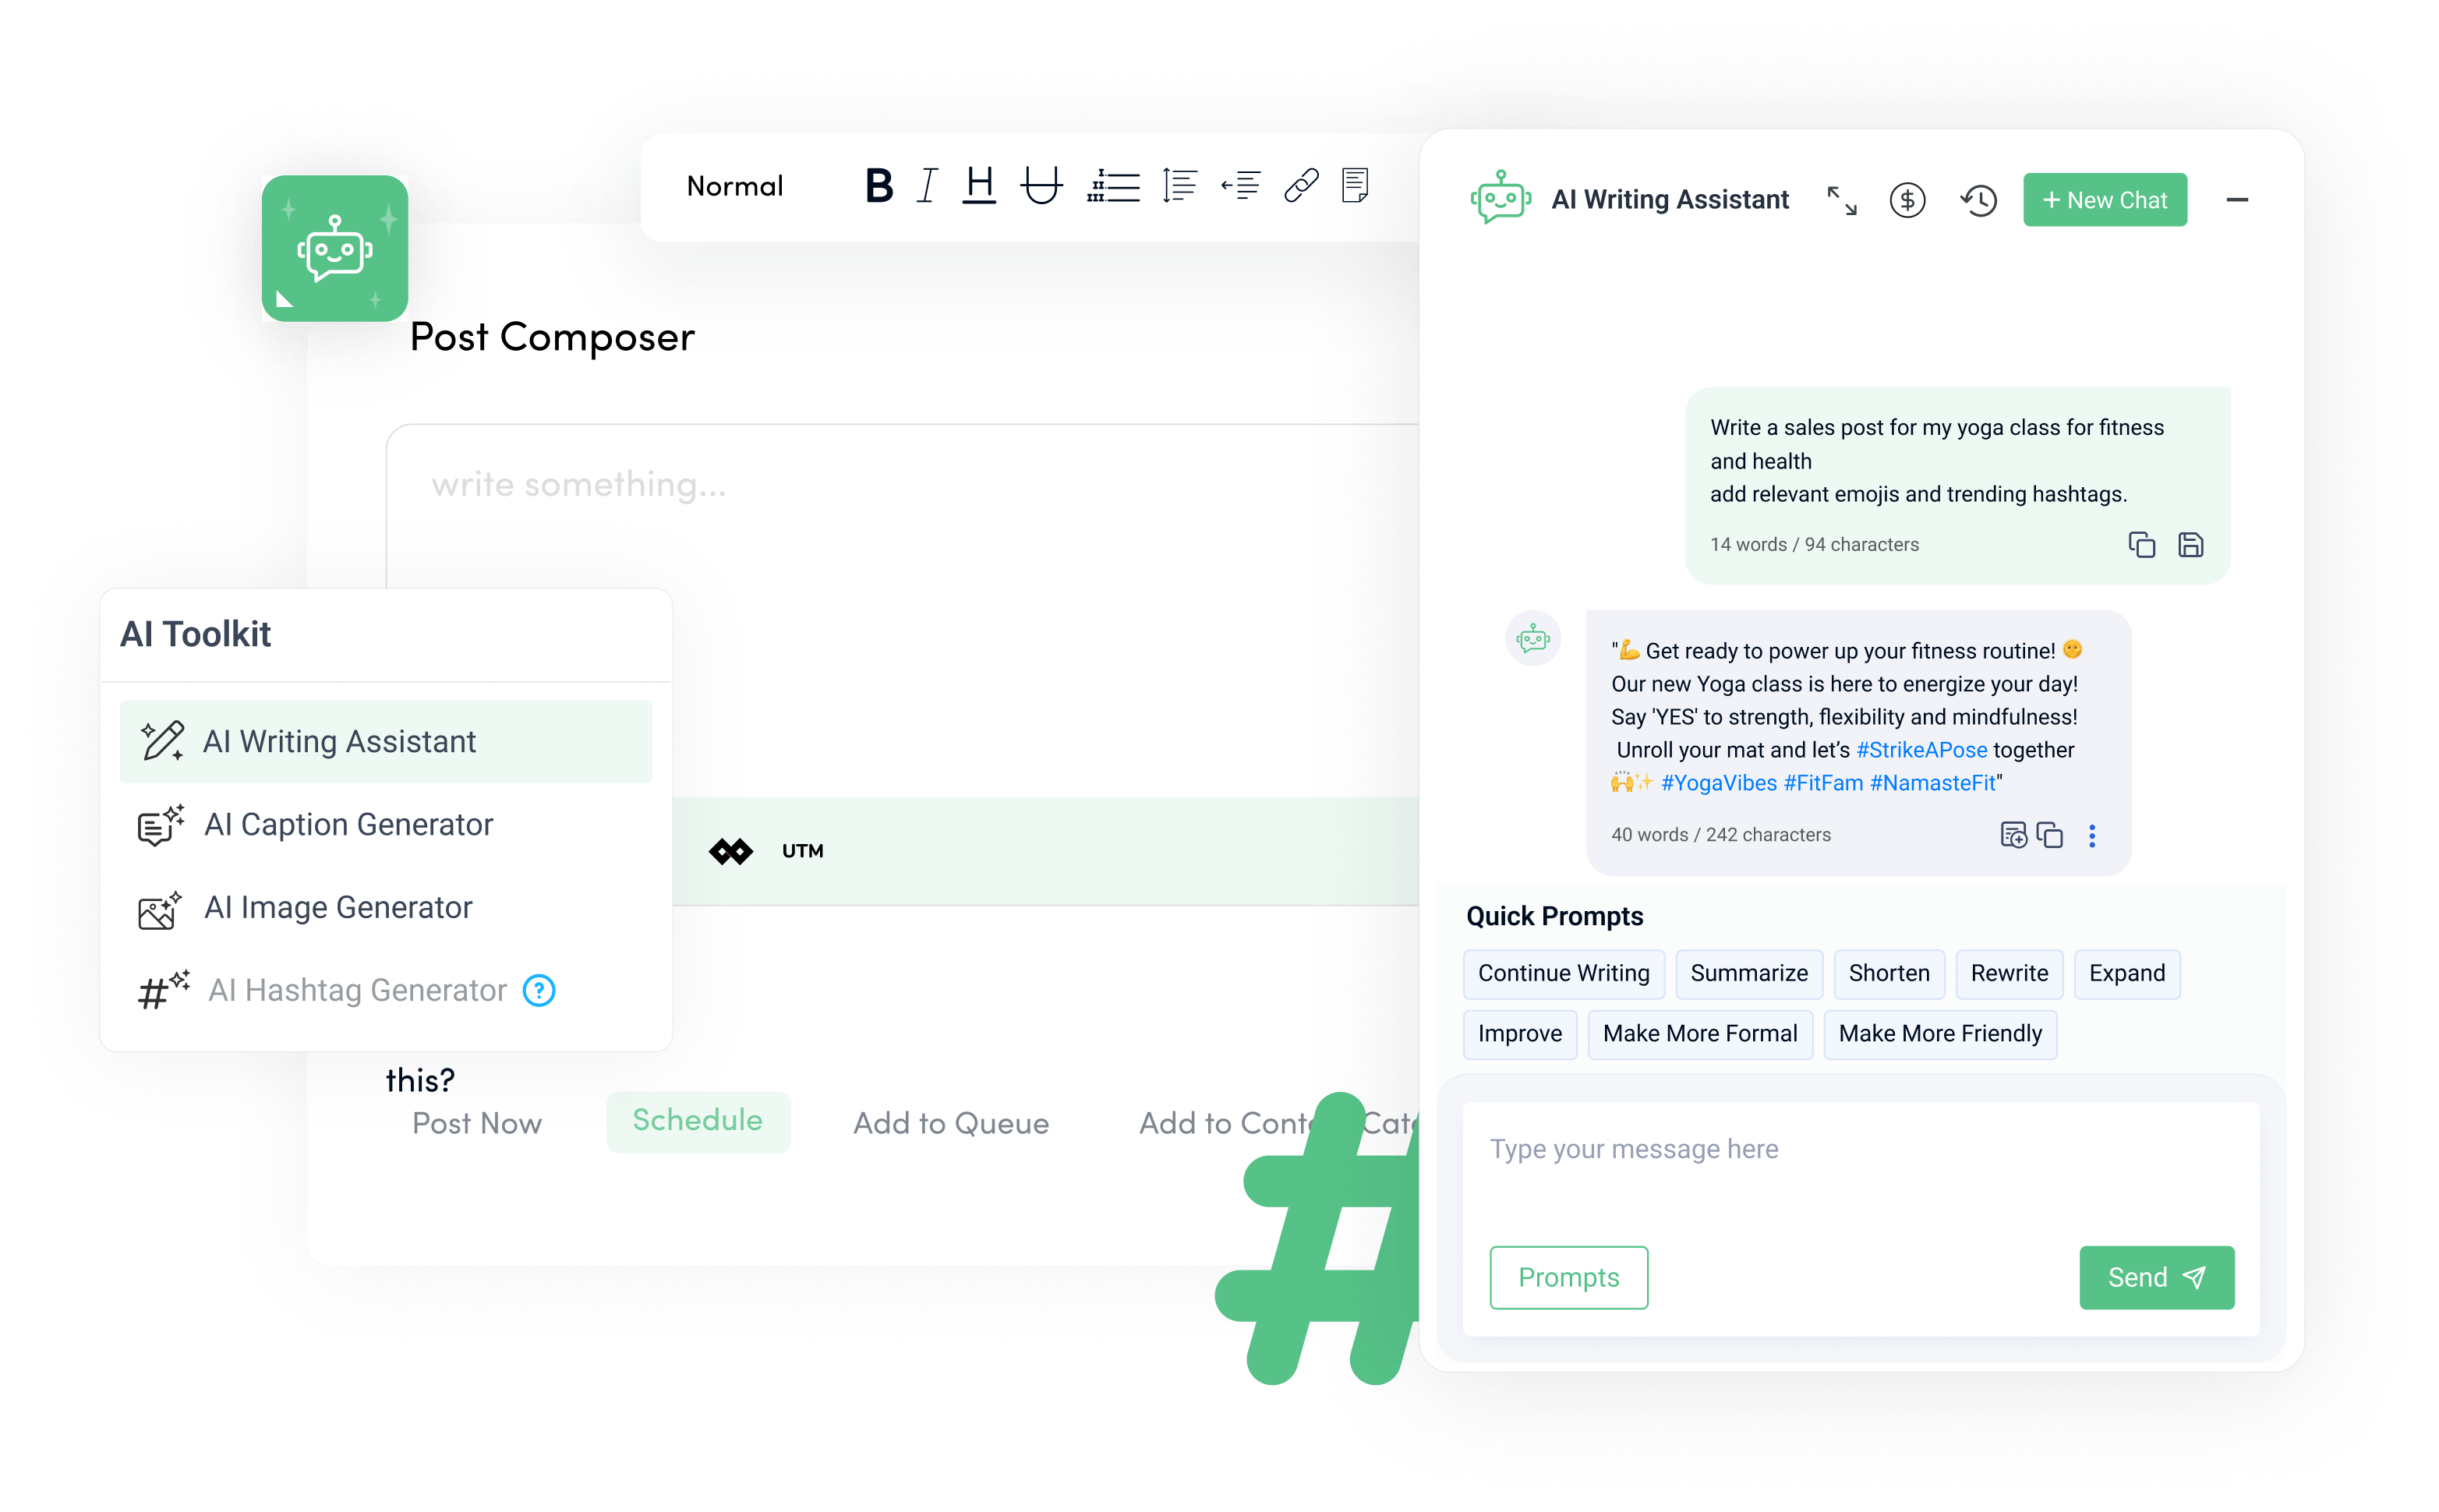Click the Rewrite quick prompt

pos(2007,973)
